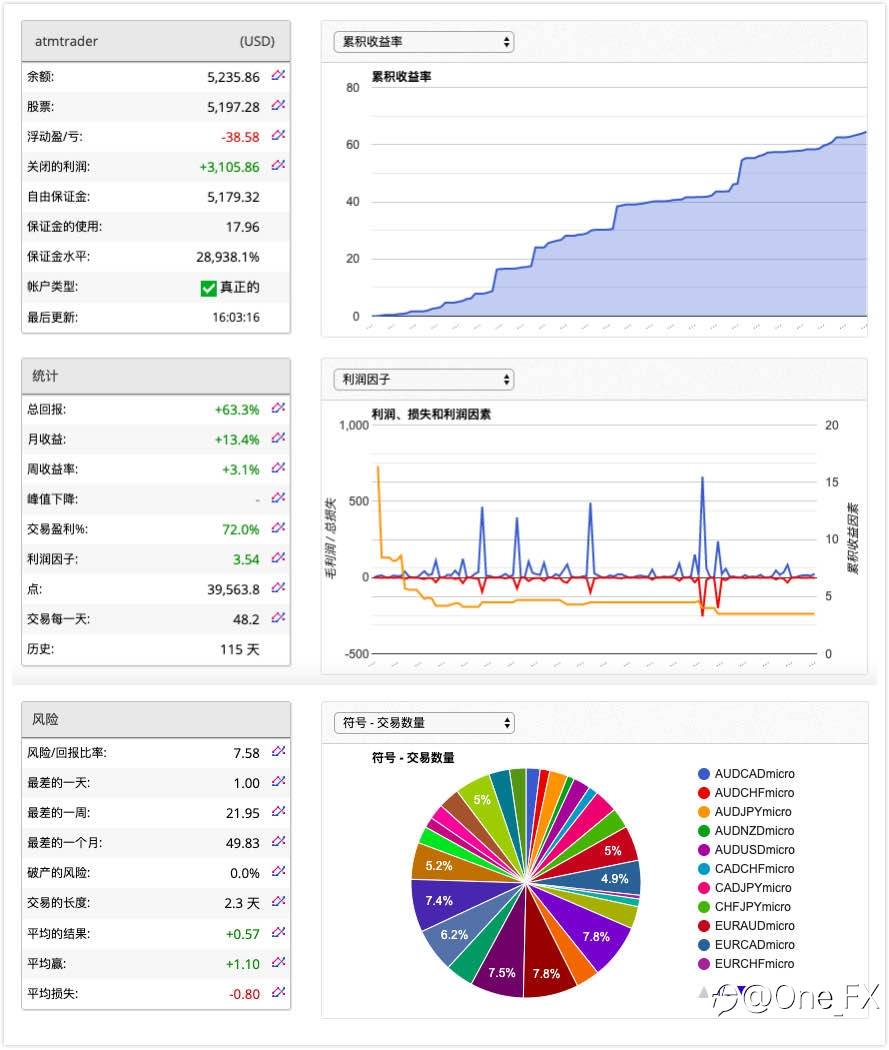Open the chart icon next to 浮动盈/亏
The image size is (889, 1050).
coord(278,135)
